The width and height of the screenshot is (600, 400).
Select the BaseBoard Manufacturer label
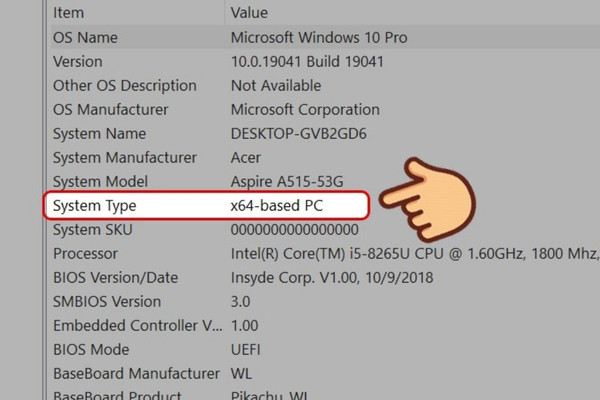click(x=136, y=374)
